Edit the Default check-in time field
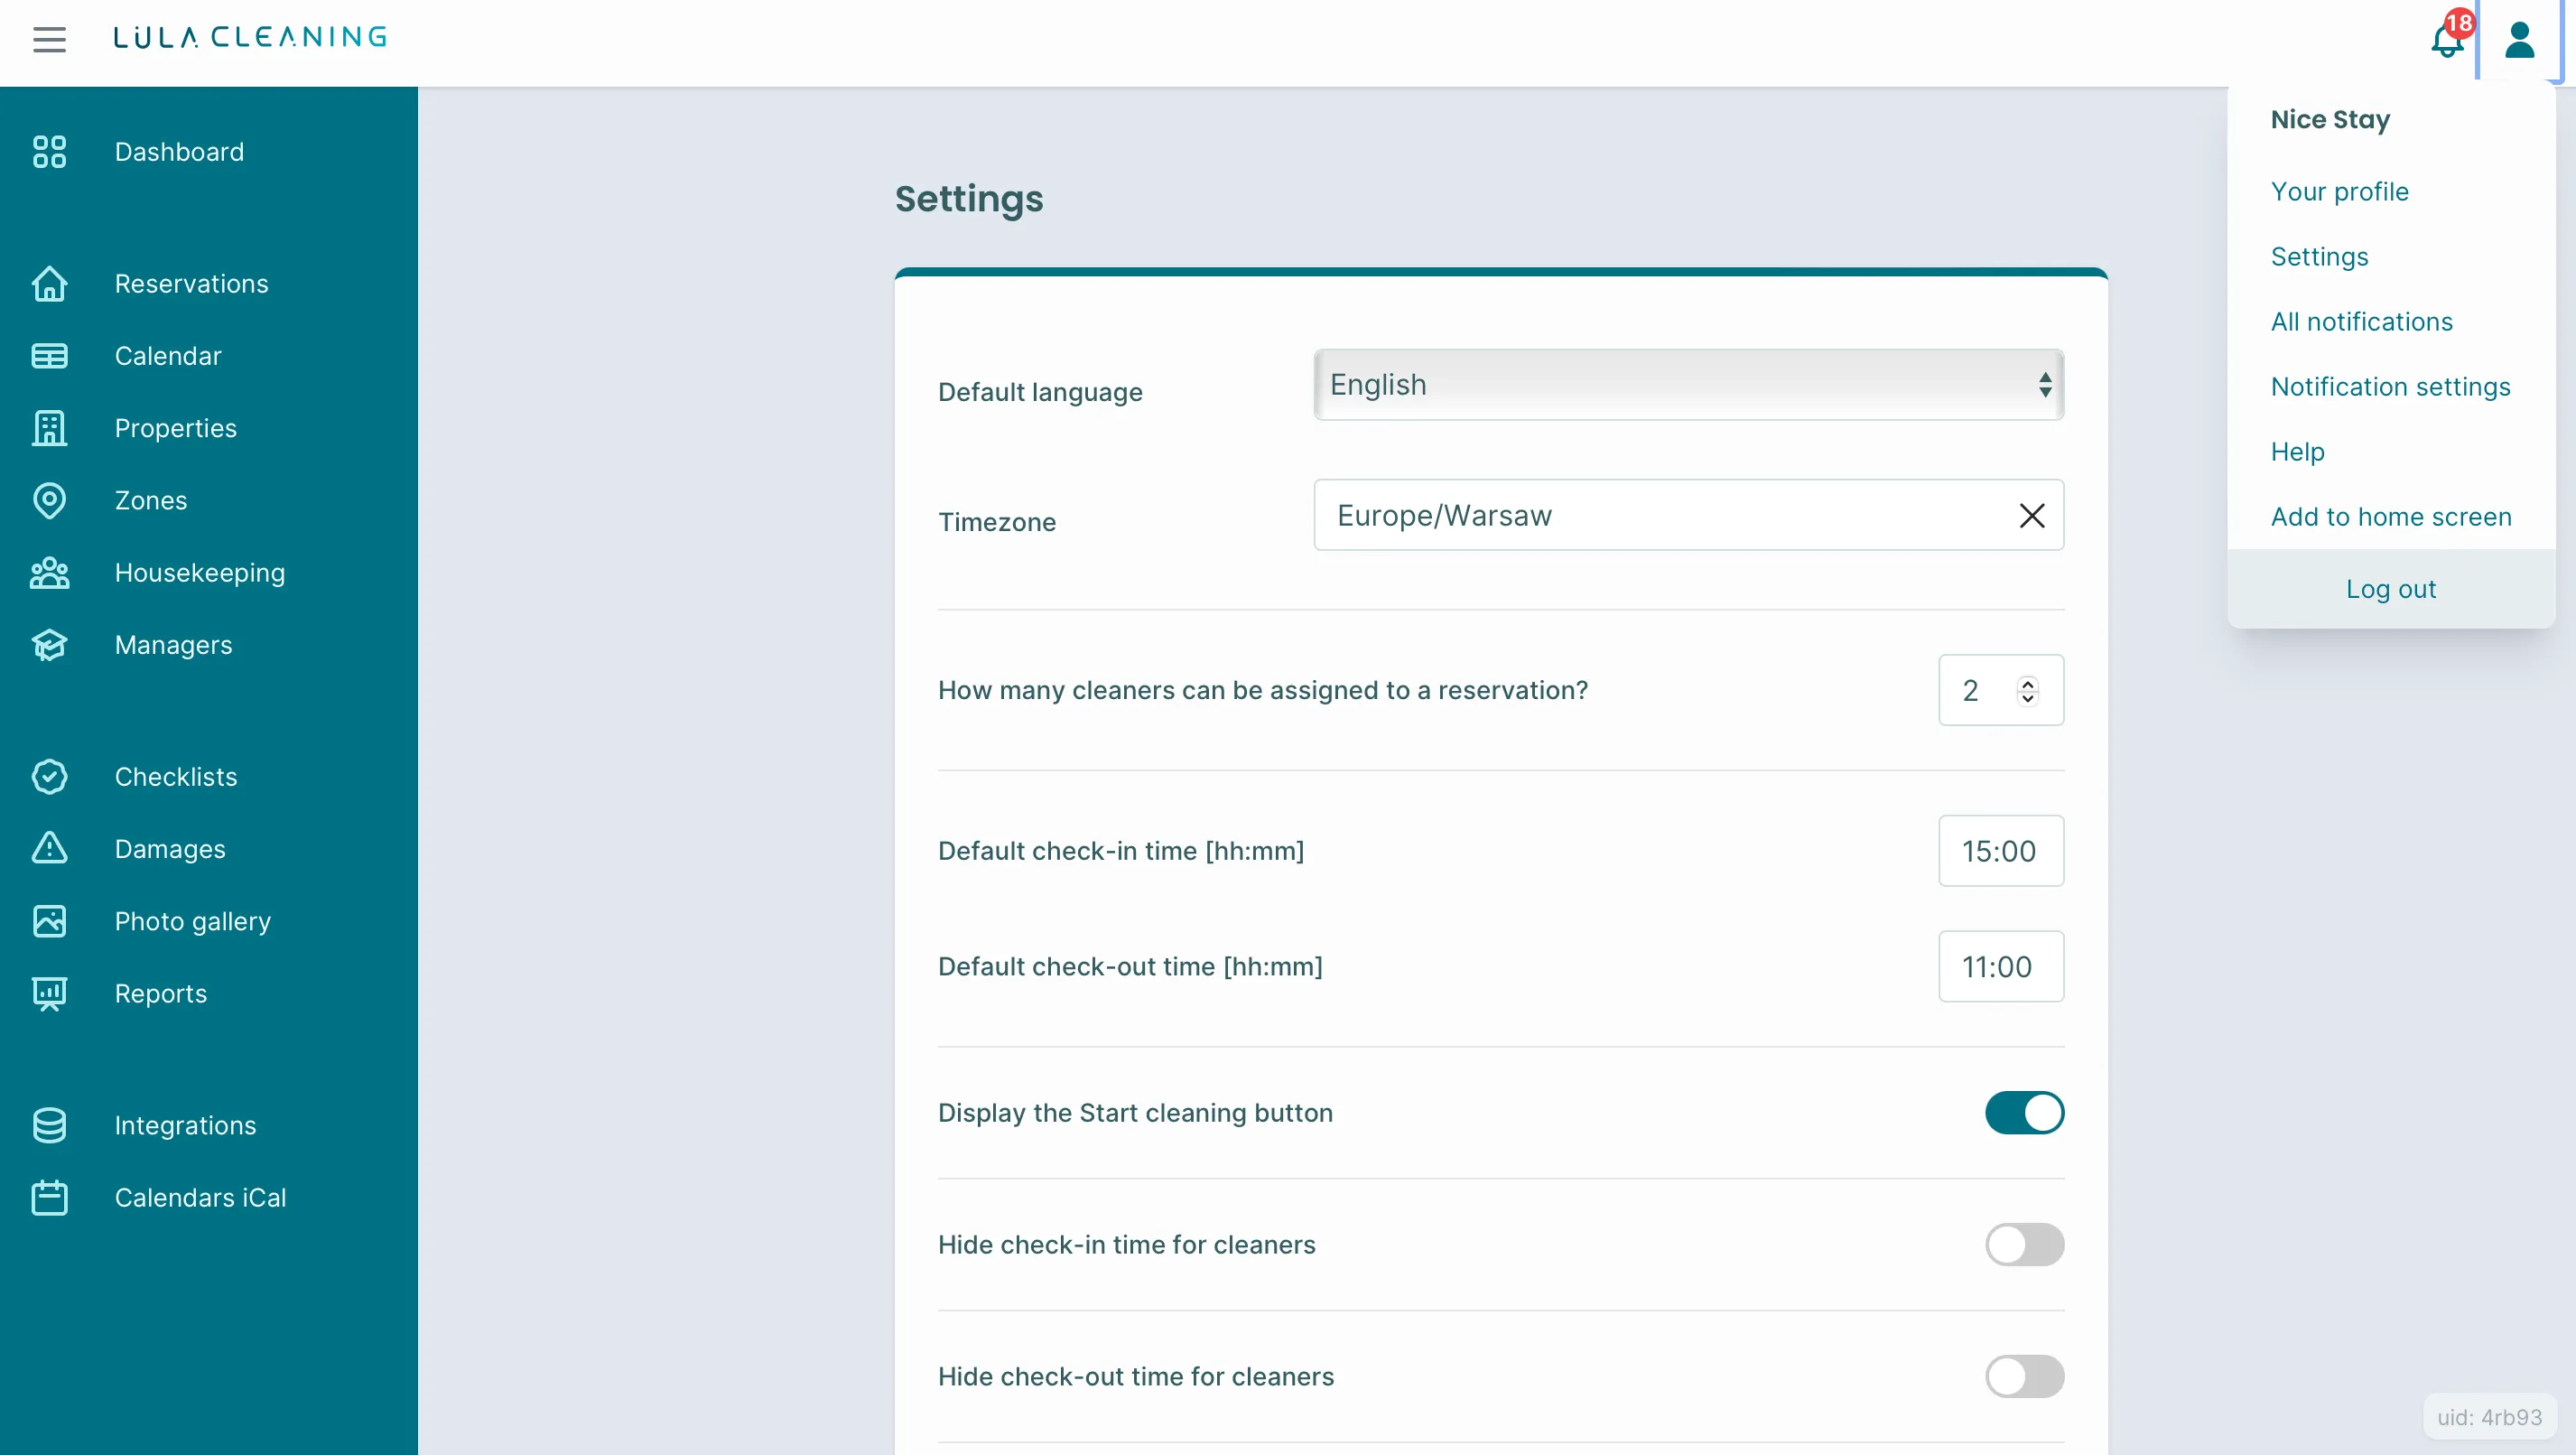The height and width of the screenshot is (1455, 2576). click(x=2000, y=851)
